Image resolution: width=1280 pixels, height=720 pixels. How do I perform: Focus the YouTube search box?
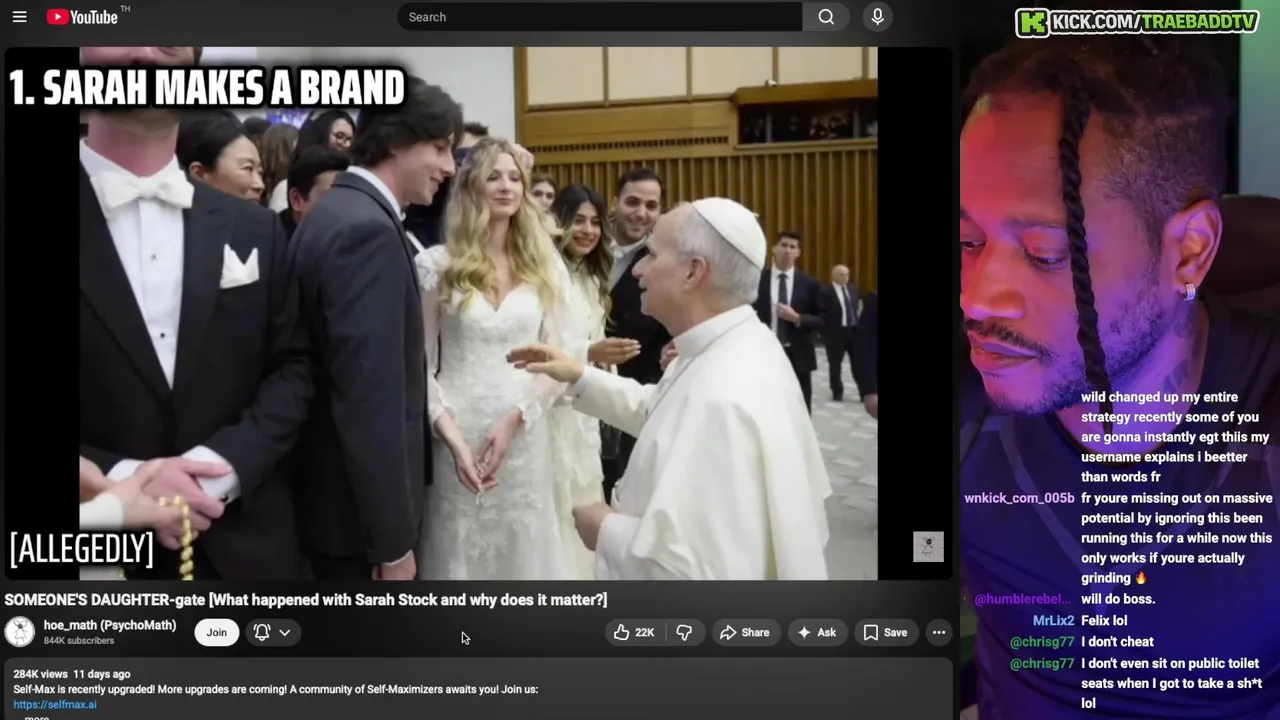600,17
